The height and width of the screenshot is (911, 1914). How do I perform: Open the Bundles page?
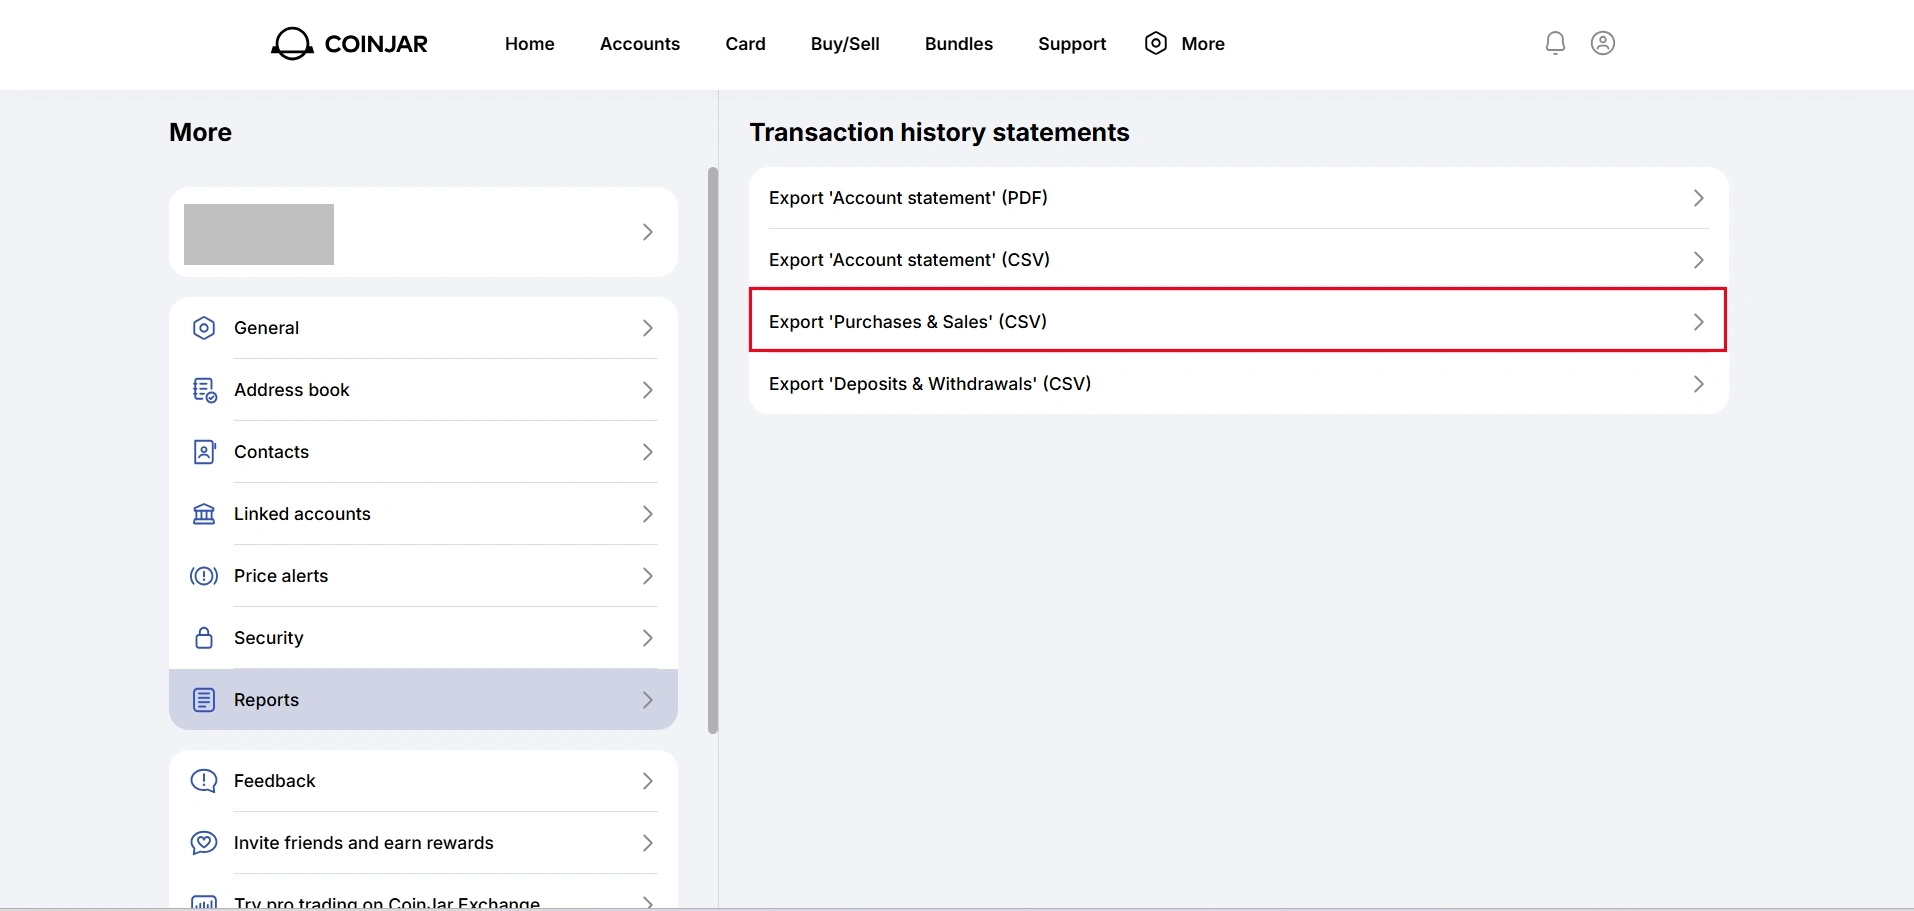click(x=959, y=44)
